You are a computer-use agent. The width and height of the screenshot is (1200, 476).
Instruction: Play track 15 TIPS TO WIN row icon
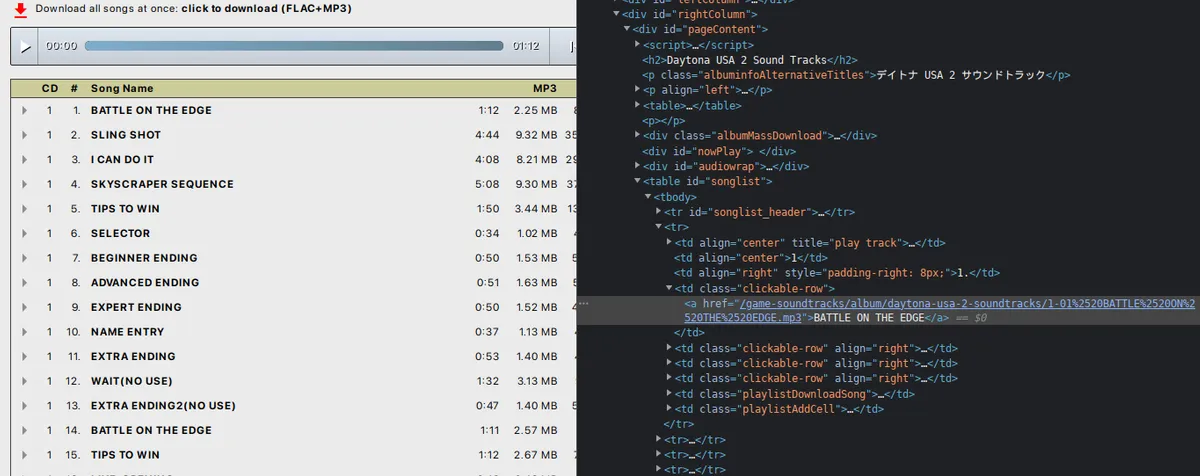pyautogui.click(x=24, y=455)
